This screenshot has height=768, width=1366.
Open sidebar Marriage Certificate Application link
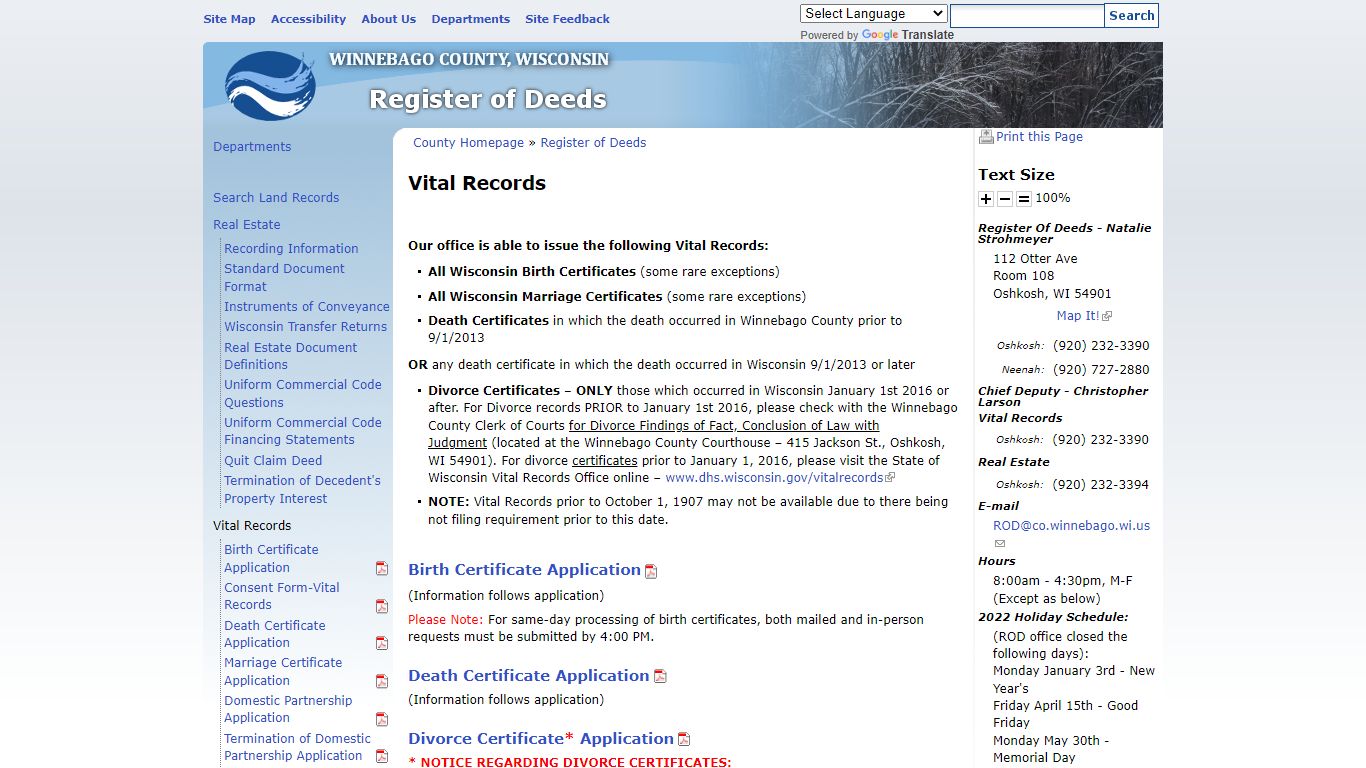click(283, 672)
